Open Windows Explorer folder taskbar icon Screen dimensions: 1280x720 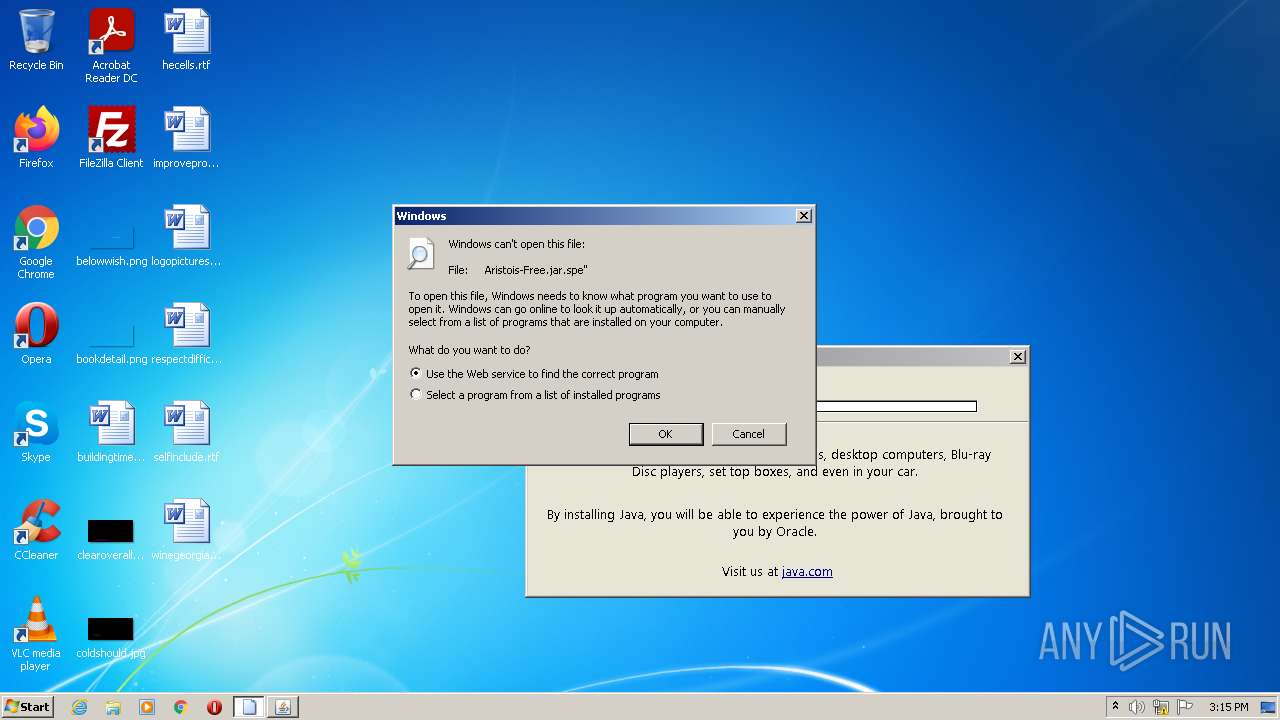click(113, 707)
